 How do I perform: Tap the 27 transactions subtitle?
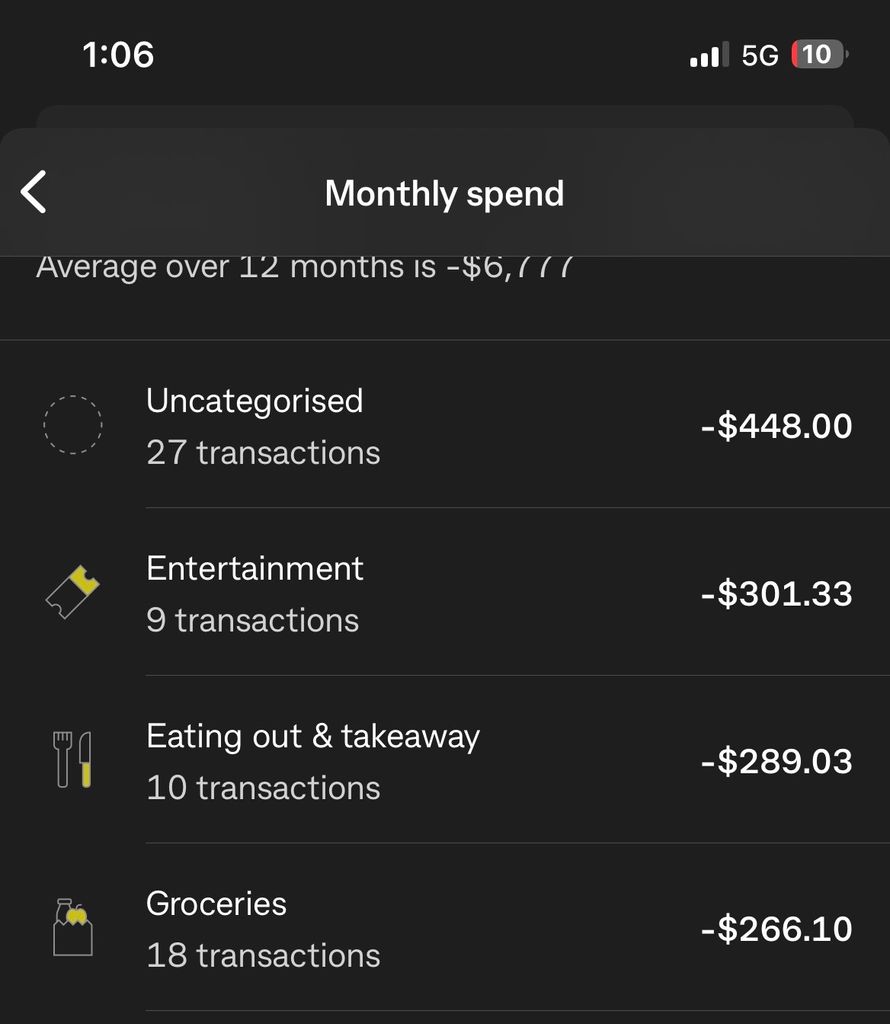coord(263,453)
